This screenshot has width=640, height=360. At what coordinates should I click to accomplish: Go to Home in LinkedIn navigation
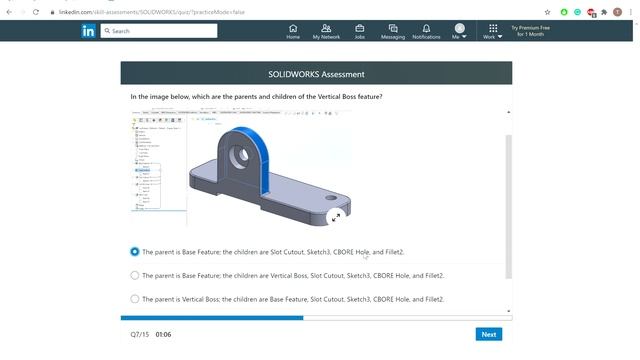[293, 31]
